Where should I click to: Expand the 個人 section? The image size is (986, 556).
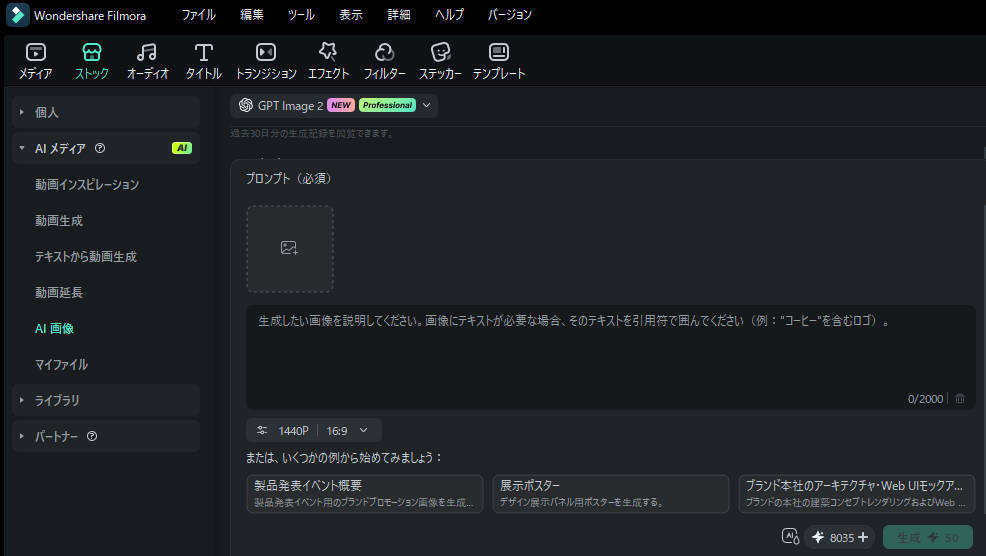22,112
